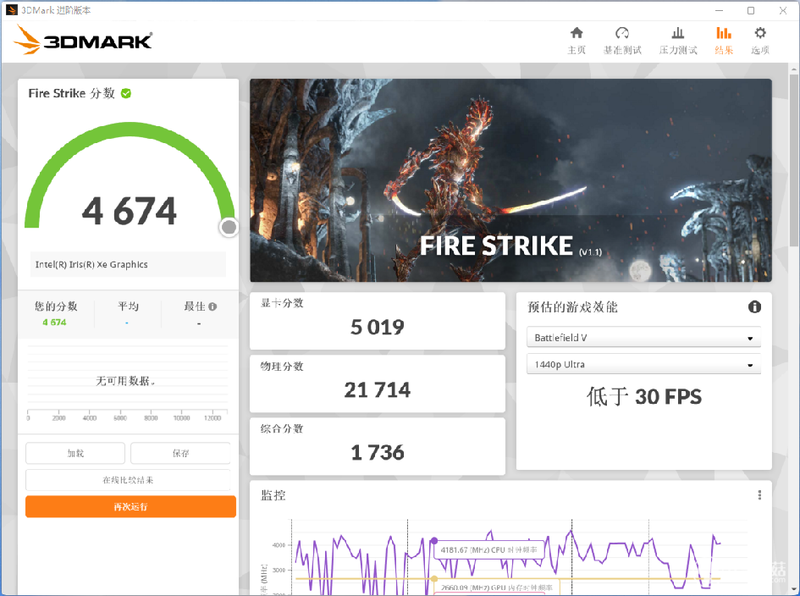Click the purple CPU frequency marker dot
The image size is (800, 596).
[x=434, y=540]
